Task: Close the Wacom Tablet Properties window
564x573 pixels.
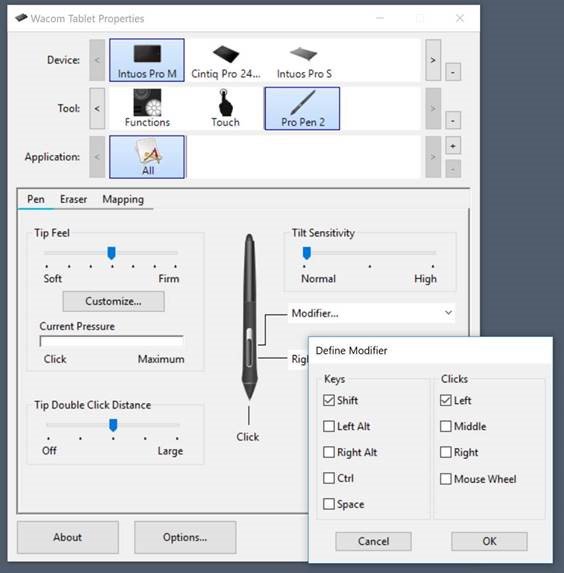Action: click(x=460, y=18)
